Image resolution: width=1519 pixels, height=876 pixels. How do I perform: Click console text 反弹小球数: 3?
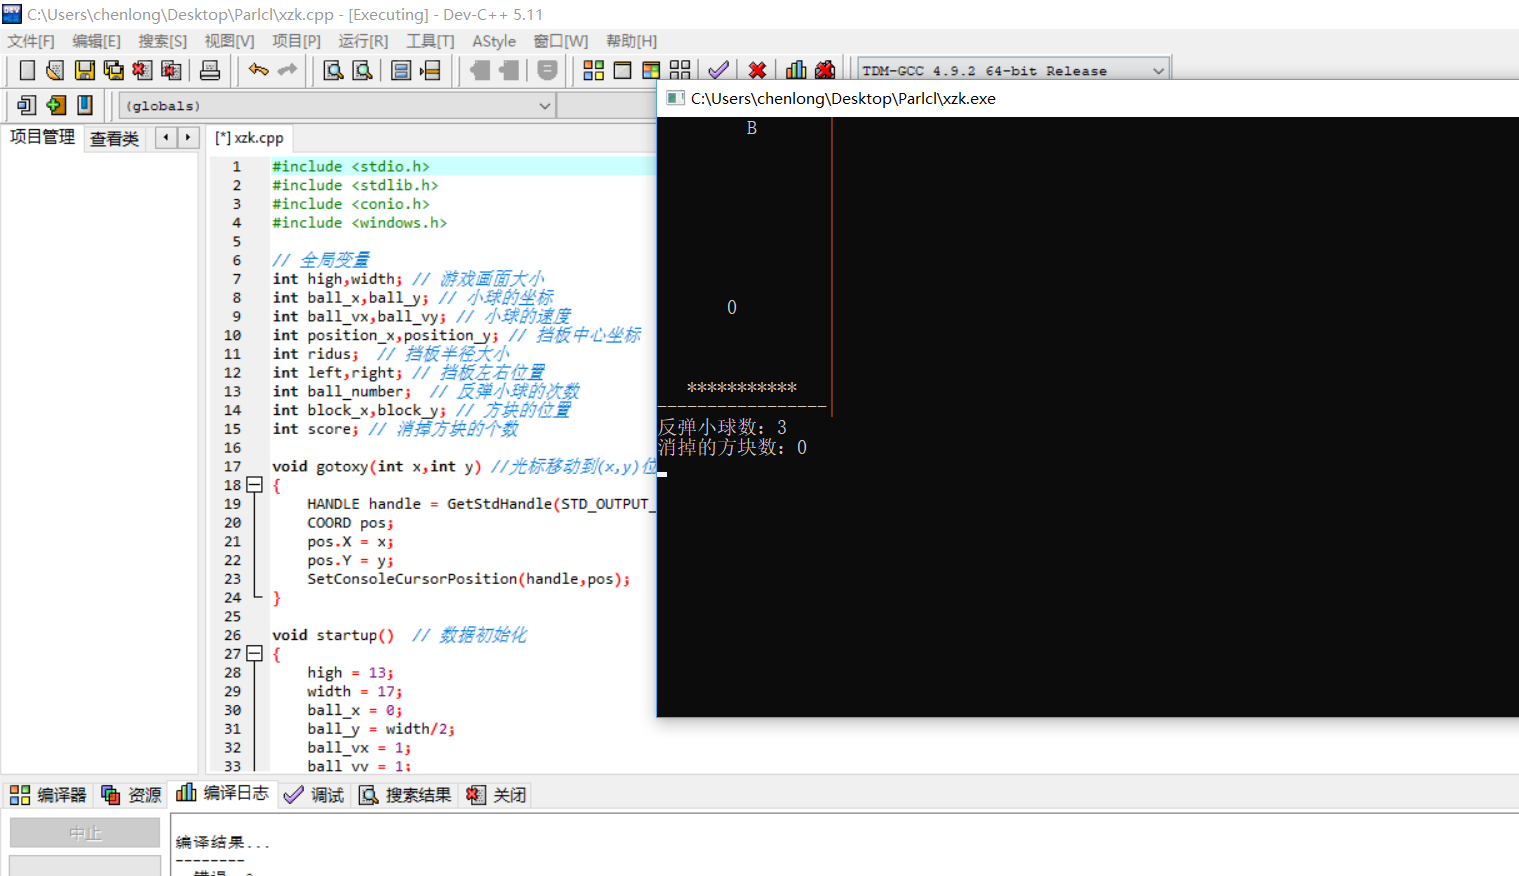[722, 428]
